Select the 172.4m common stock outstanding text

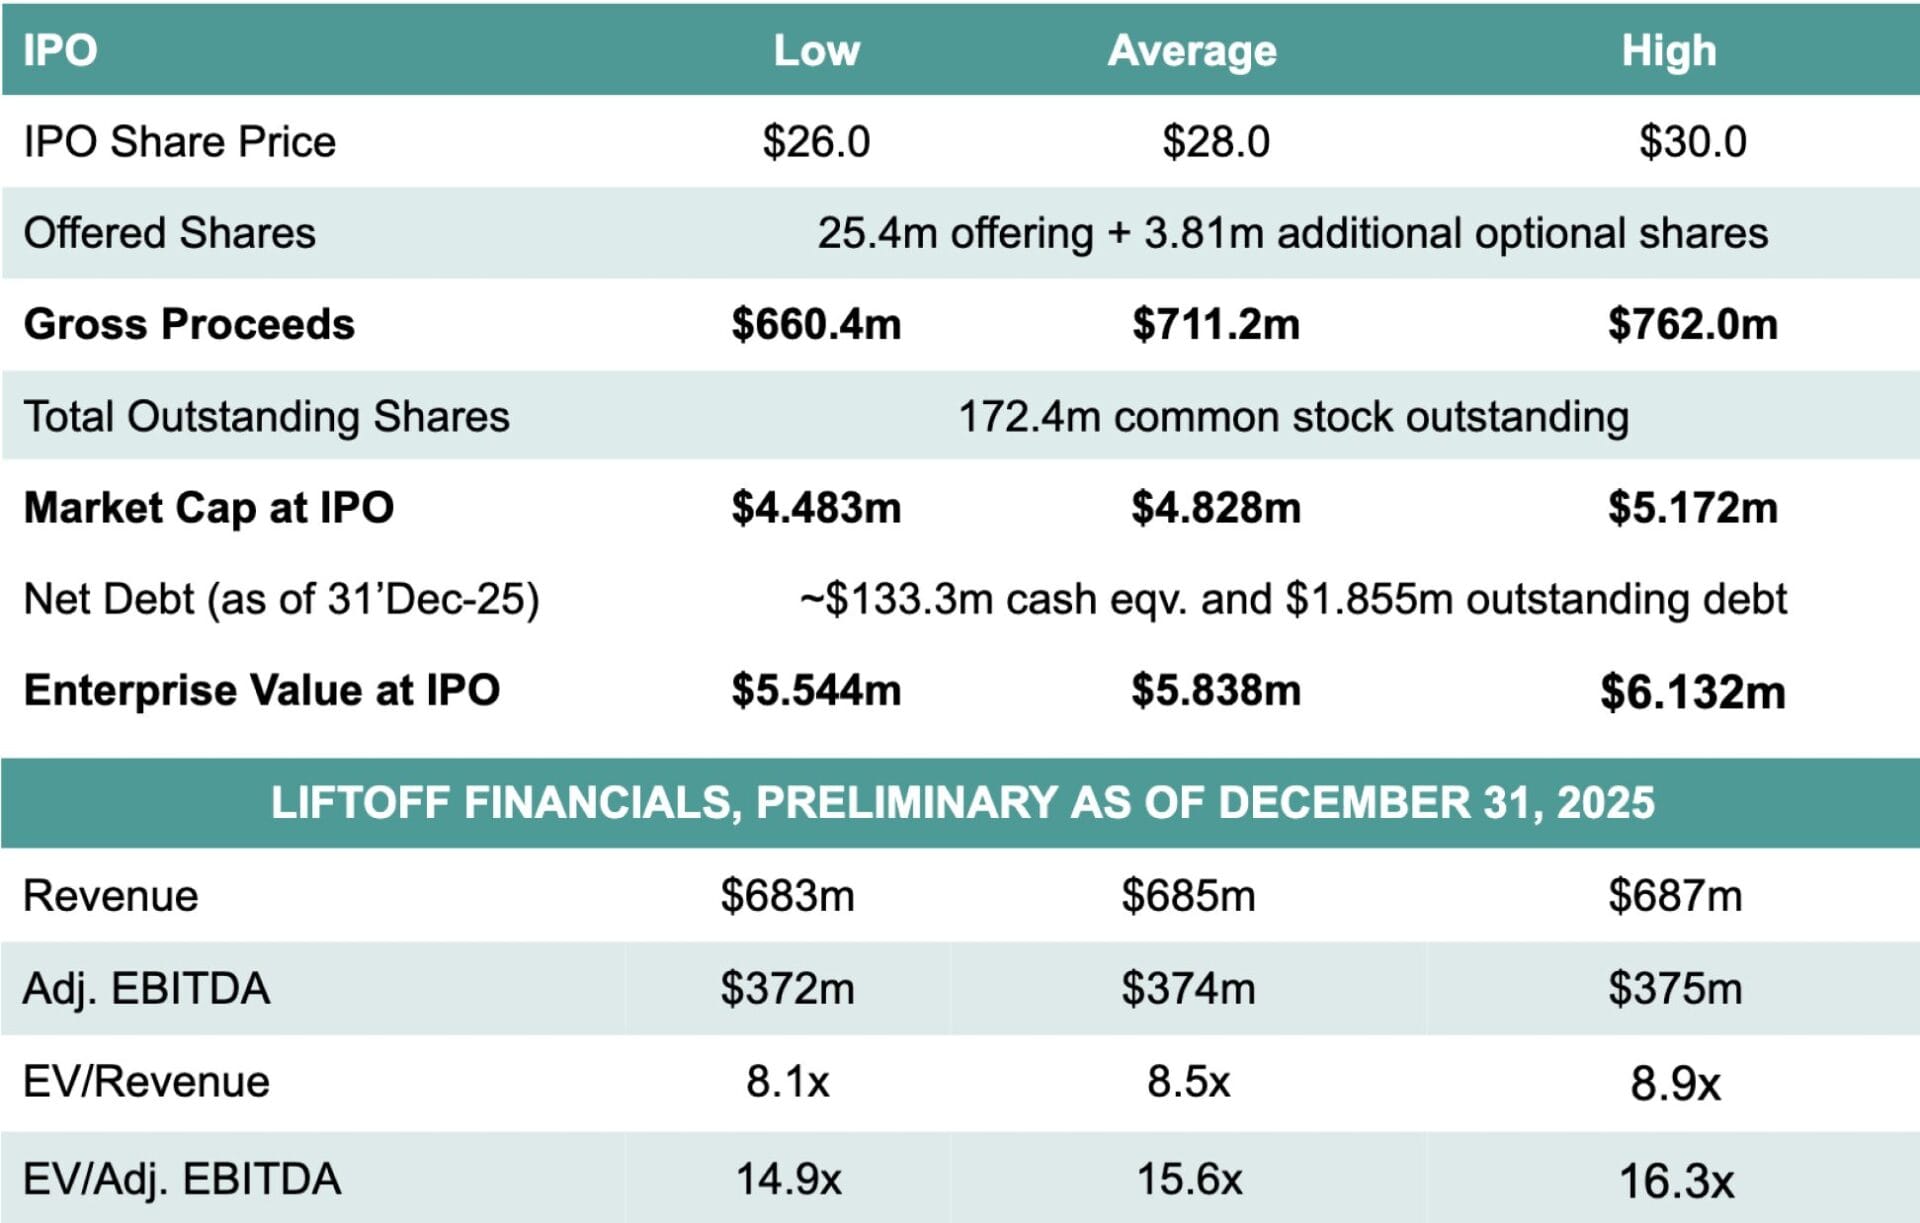1293,416
